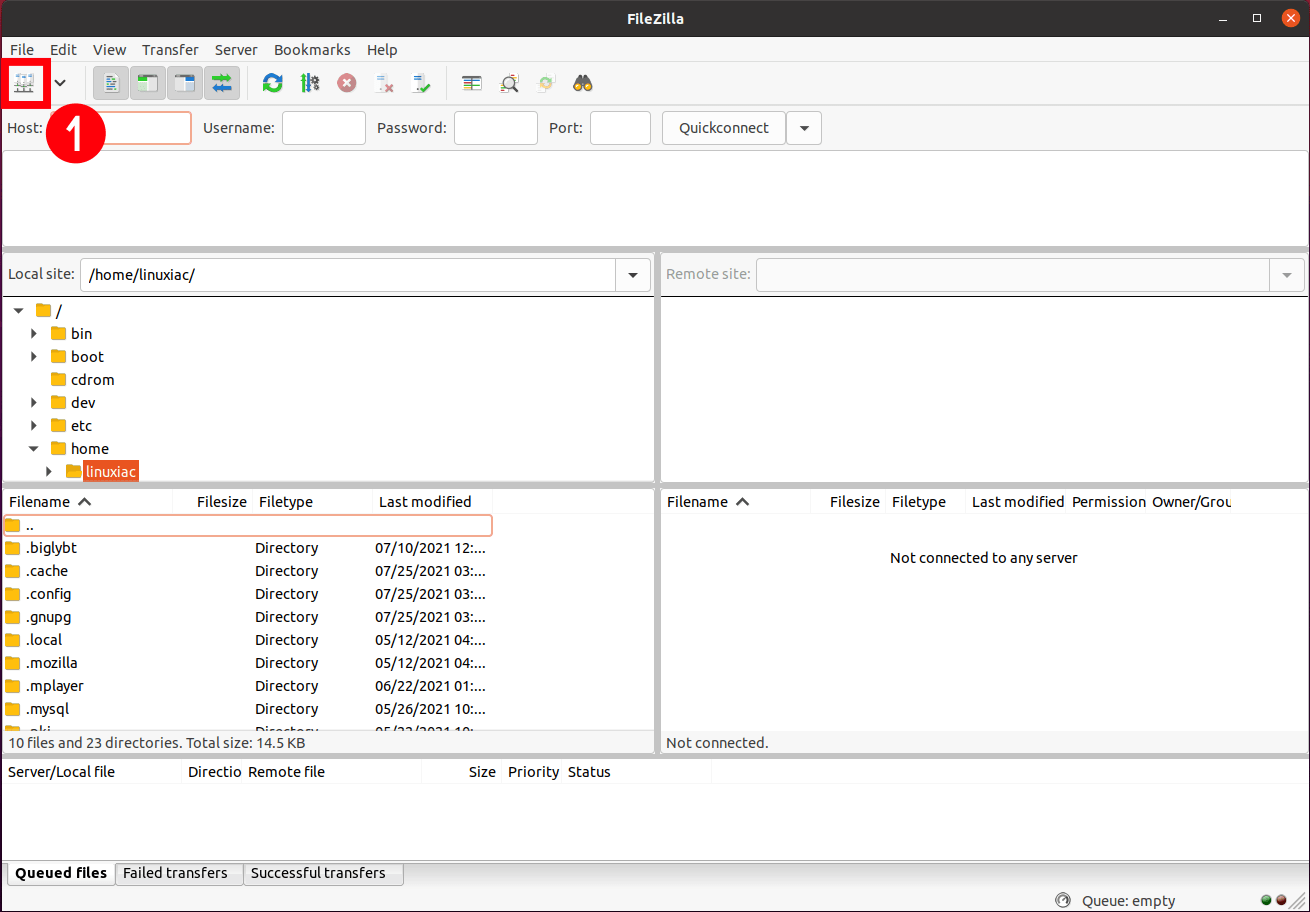Refresh the file and folder lists

(272, 83)
